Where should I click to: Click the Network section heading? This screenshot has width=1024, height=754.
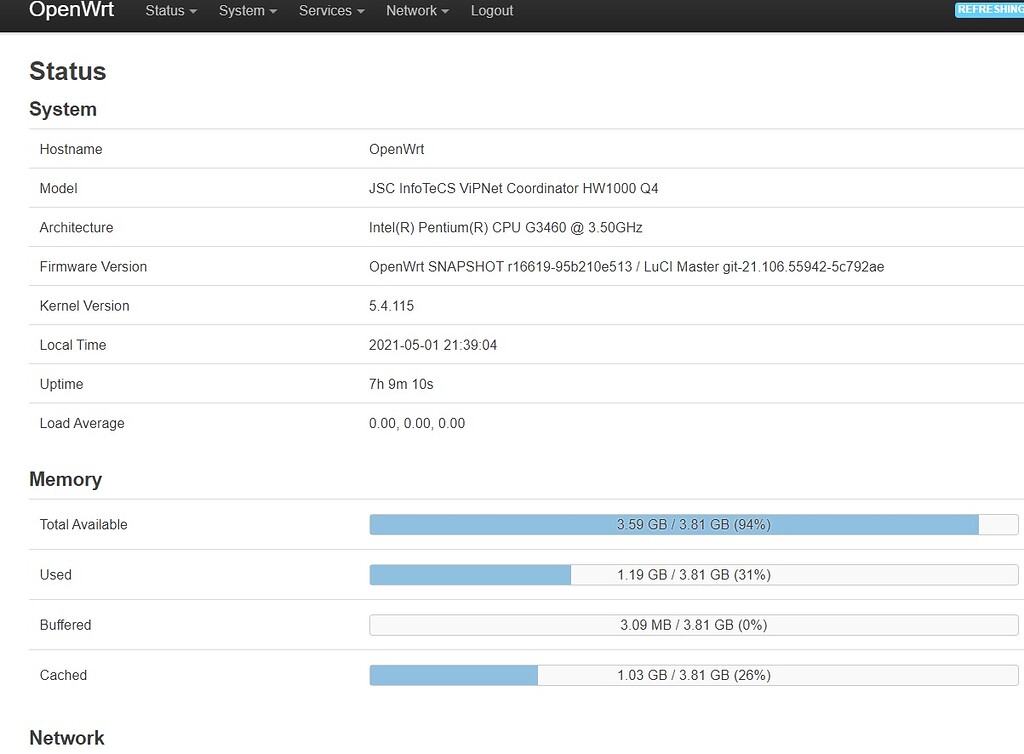click(67, 738)
